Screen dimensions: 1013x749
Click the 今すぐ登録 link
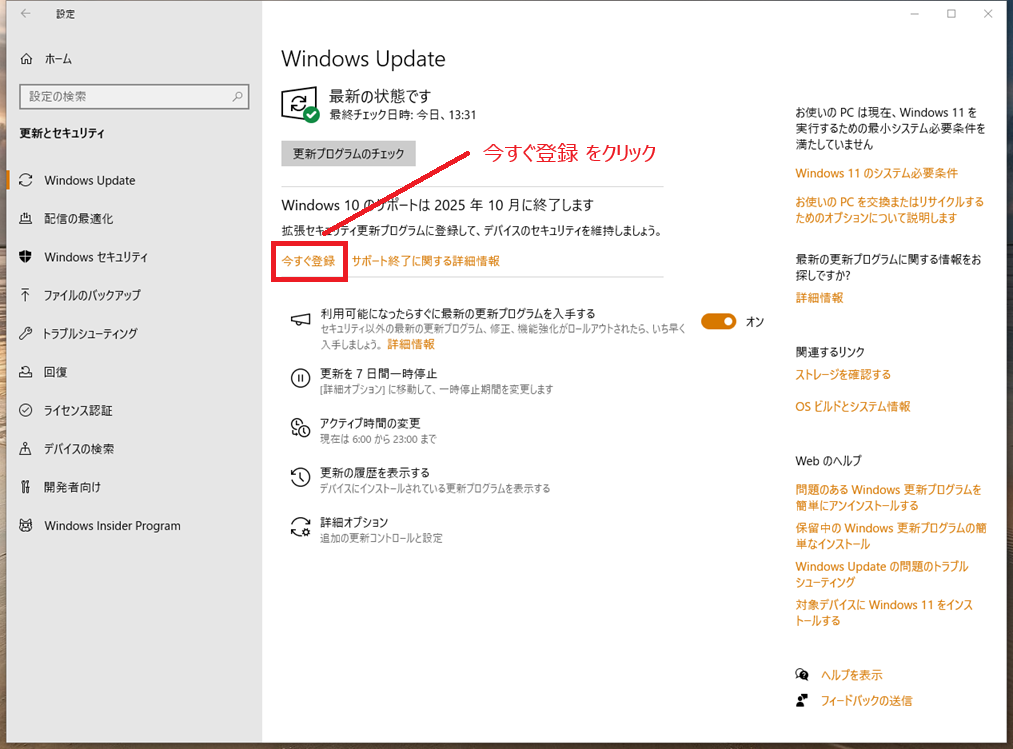tap(308, 261)
